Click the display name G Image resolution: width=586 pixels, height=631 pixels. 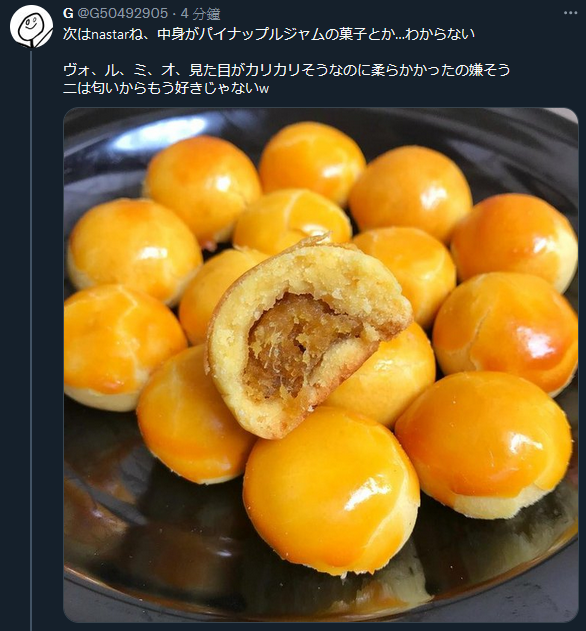(x=68, y=14)
